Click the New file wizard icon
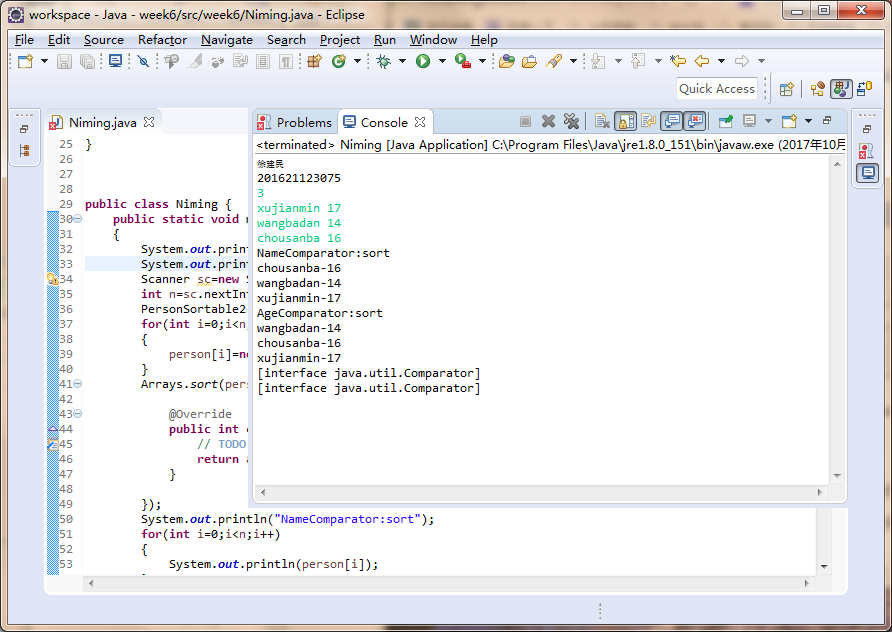 25,61
